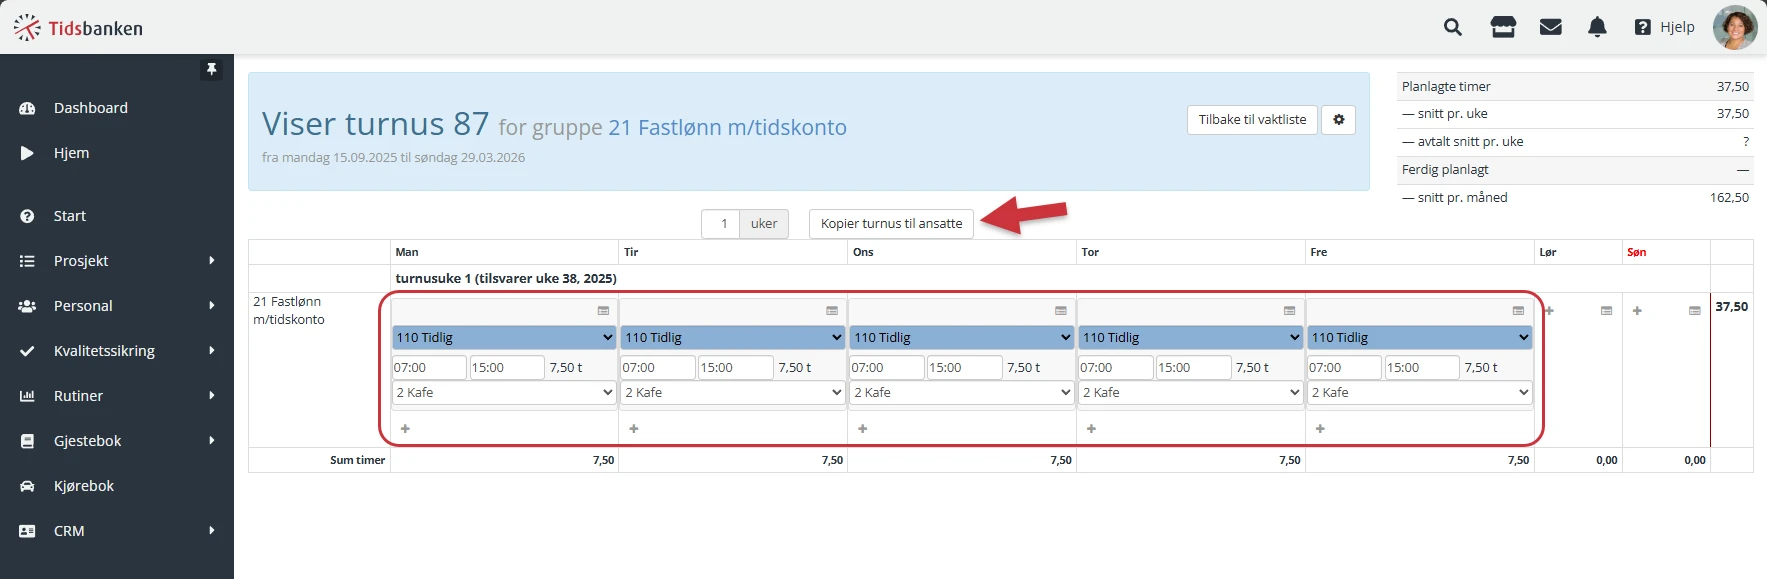Add another shift on Monday with plus
The width and height of the screenshot is (1767, 579).
pyautogui.click(x=405, y=429)
